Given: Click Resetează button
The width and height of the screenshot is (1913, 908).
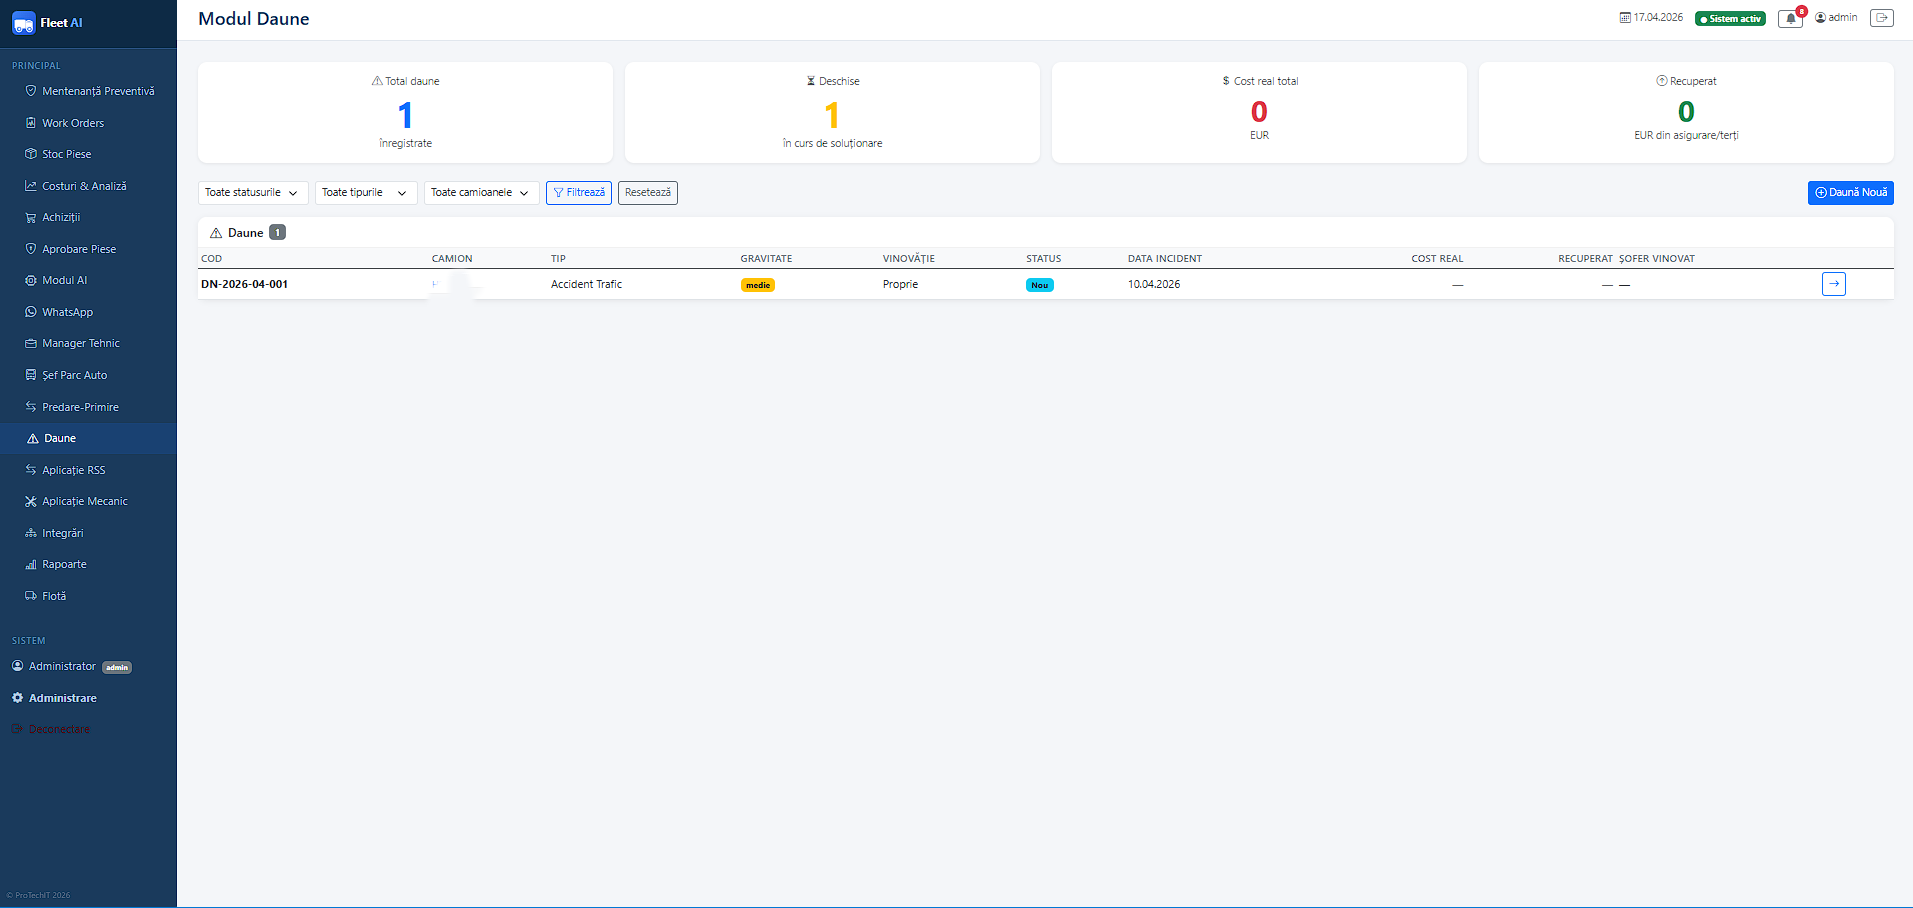Looking at the screenshot, I should pyautogui.click(x=648, y=193).
